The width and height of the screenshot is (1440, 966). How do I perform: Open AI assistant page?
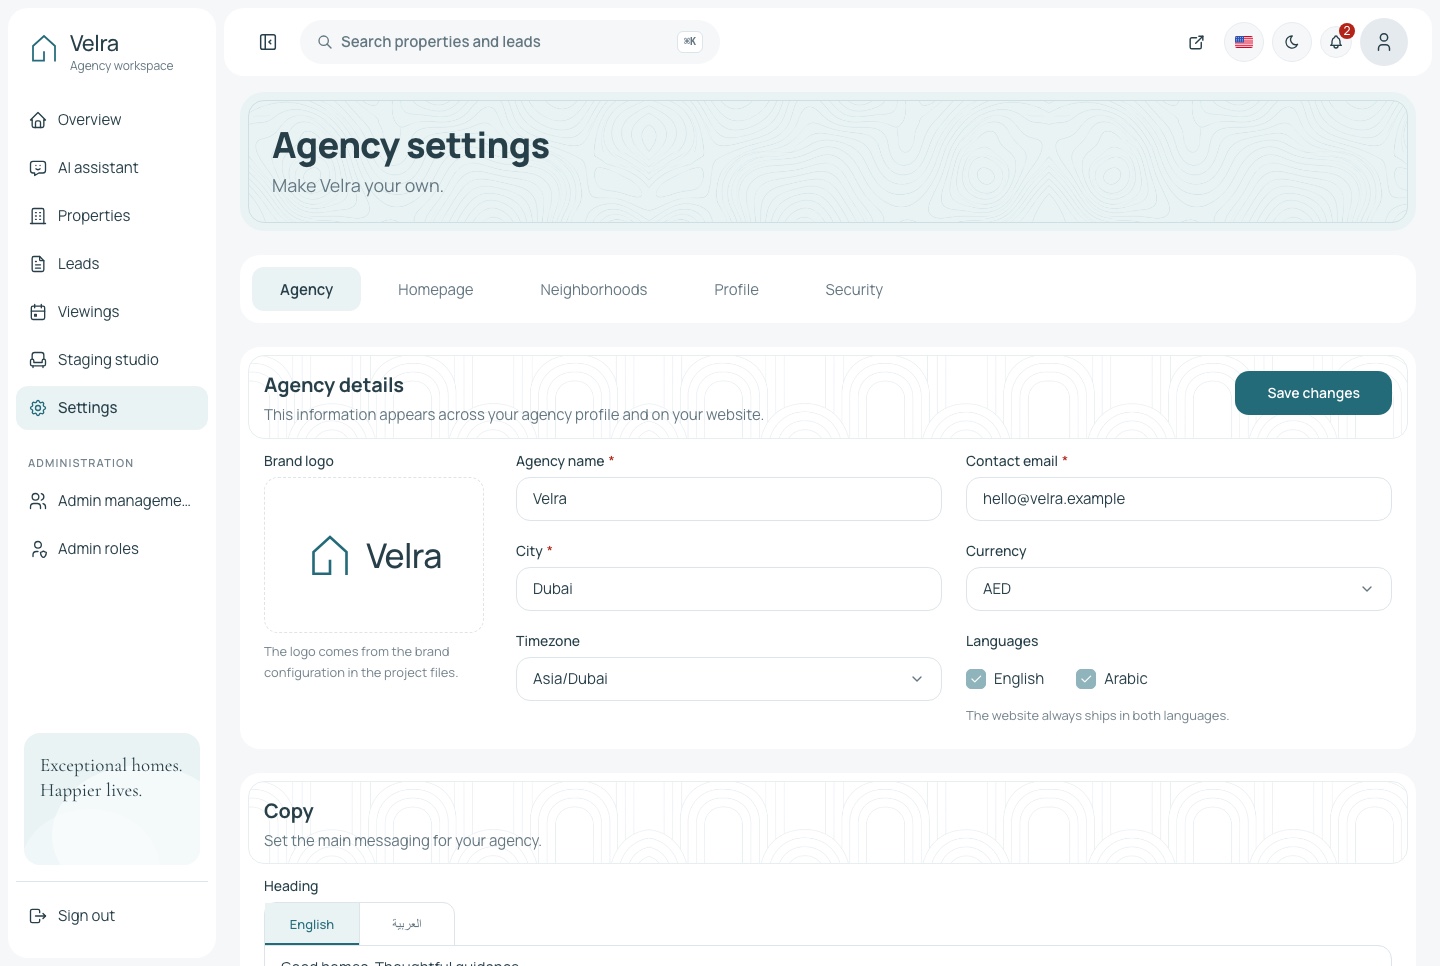pyautogui.click(x=112, y=168)
